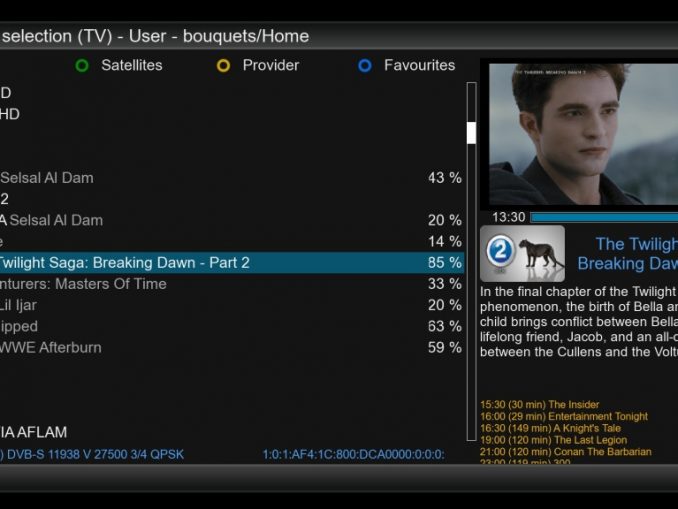Click the blue Favourites circle icon
Viewport: 678px width, 509px height.
click(365, 66)
